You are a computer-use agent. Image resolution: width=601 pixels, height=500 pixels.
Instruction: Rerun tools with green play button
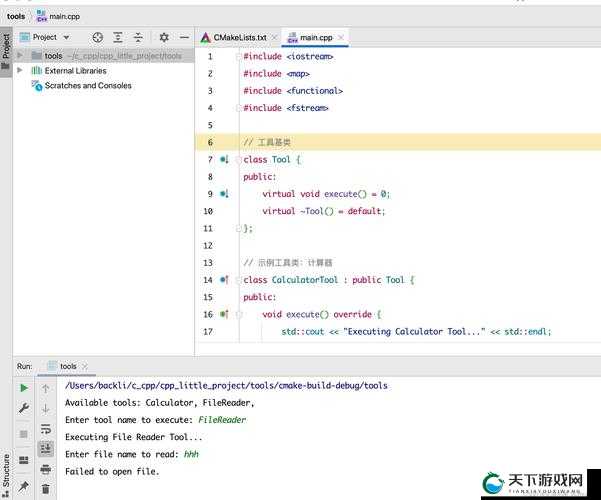(x=24, y=388)
